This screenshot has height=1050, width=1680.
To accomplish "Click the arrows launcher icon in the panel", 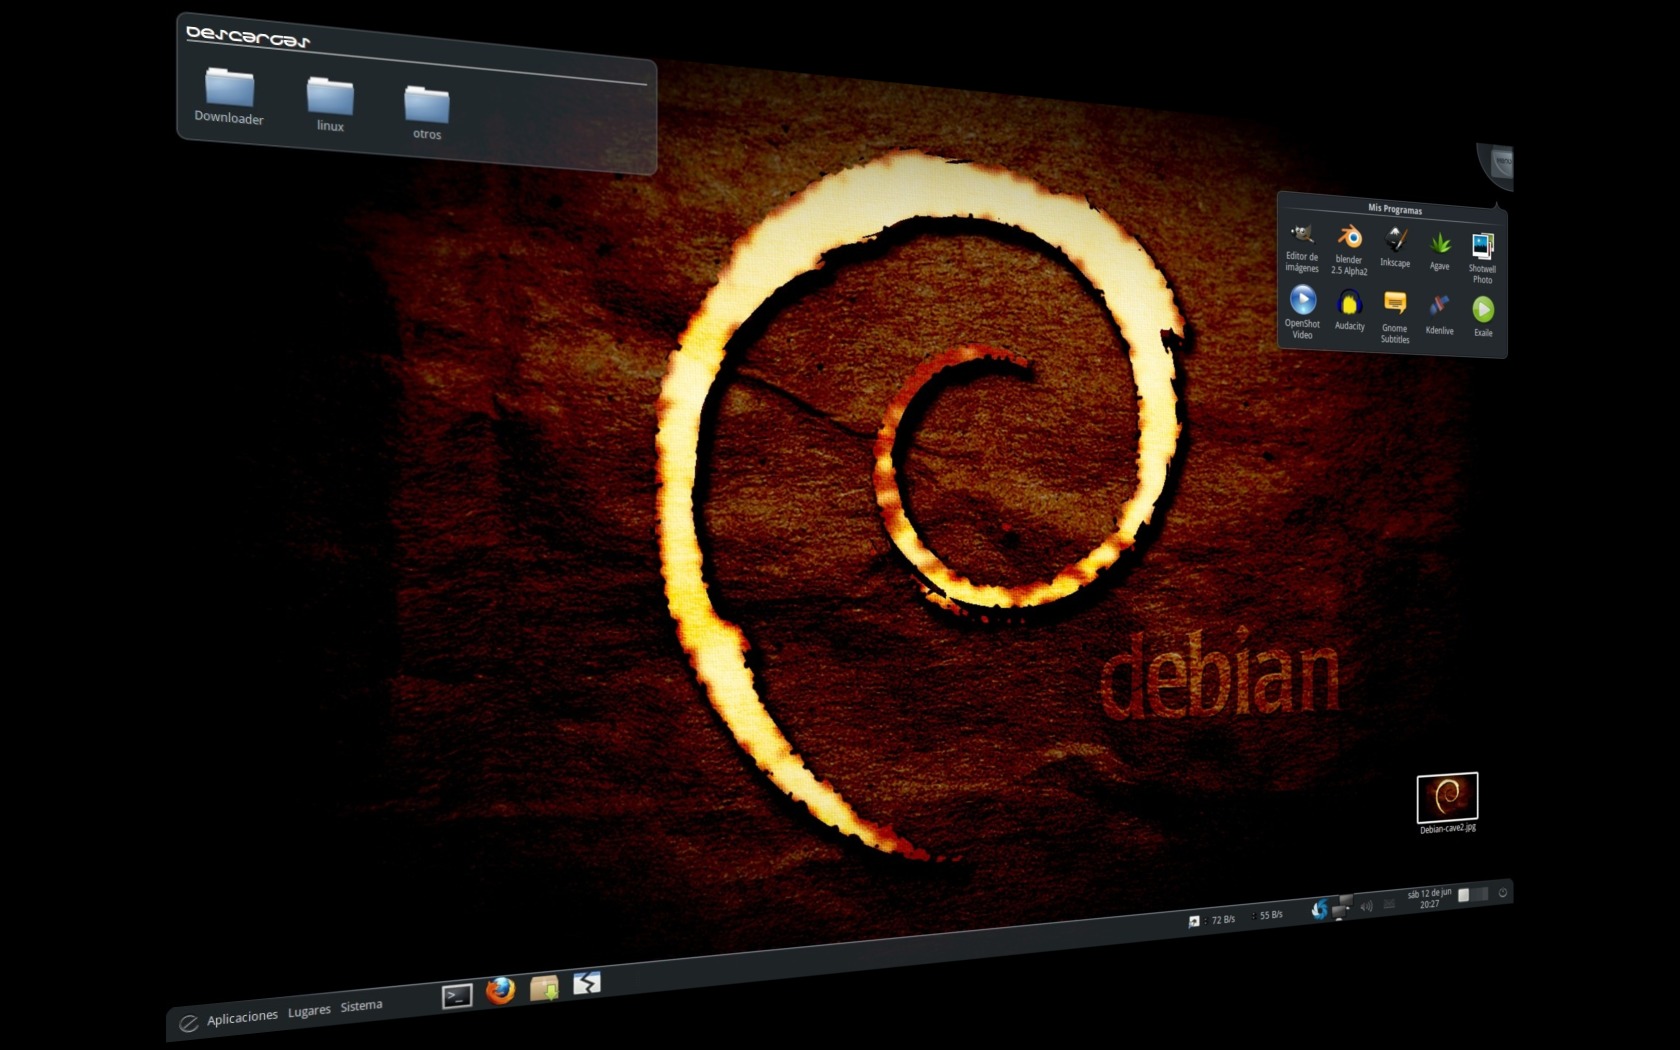I will point(587,983).
